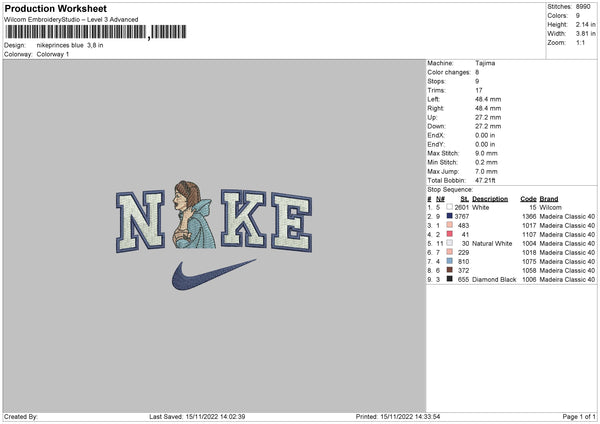Click the barcode under the header
Viewport: 600px width, 424px height.
96,32
